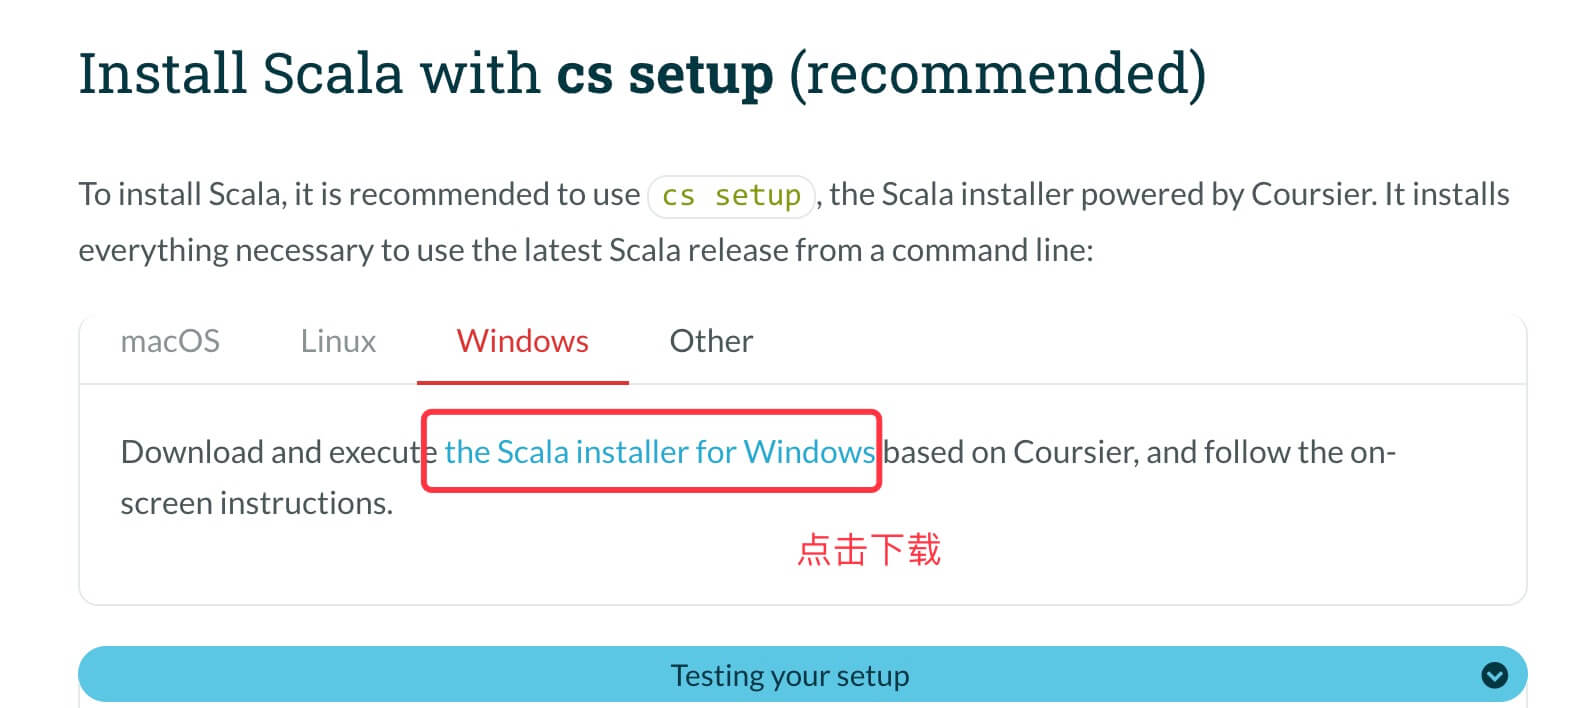
Task: Switch to the macOS tab
Action: [170, 342]
